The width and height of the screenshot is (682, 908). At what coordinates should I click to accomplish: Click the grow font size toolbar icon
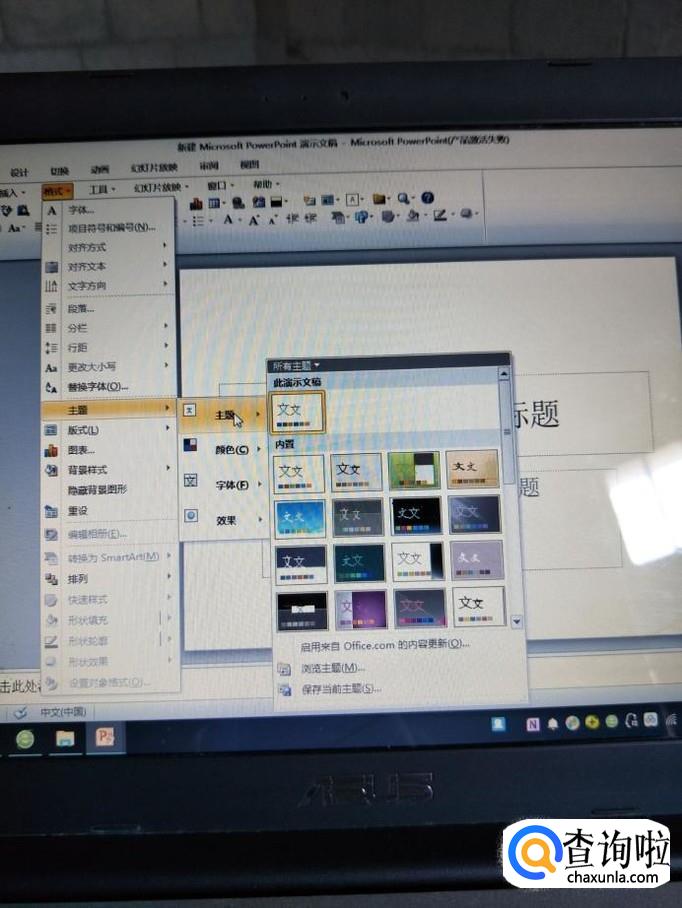254,220
